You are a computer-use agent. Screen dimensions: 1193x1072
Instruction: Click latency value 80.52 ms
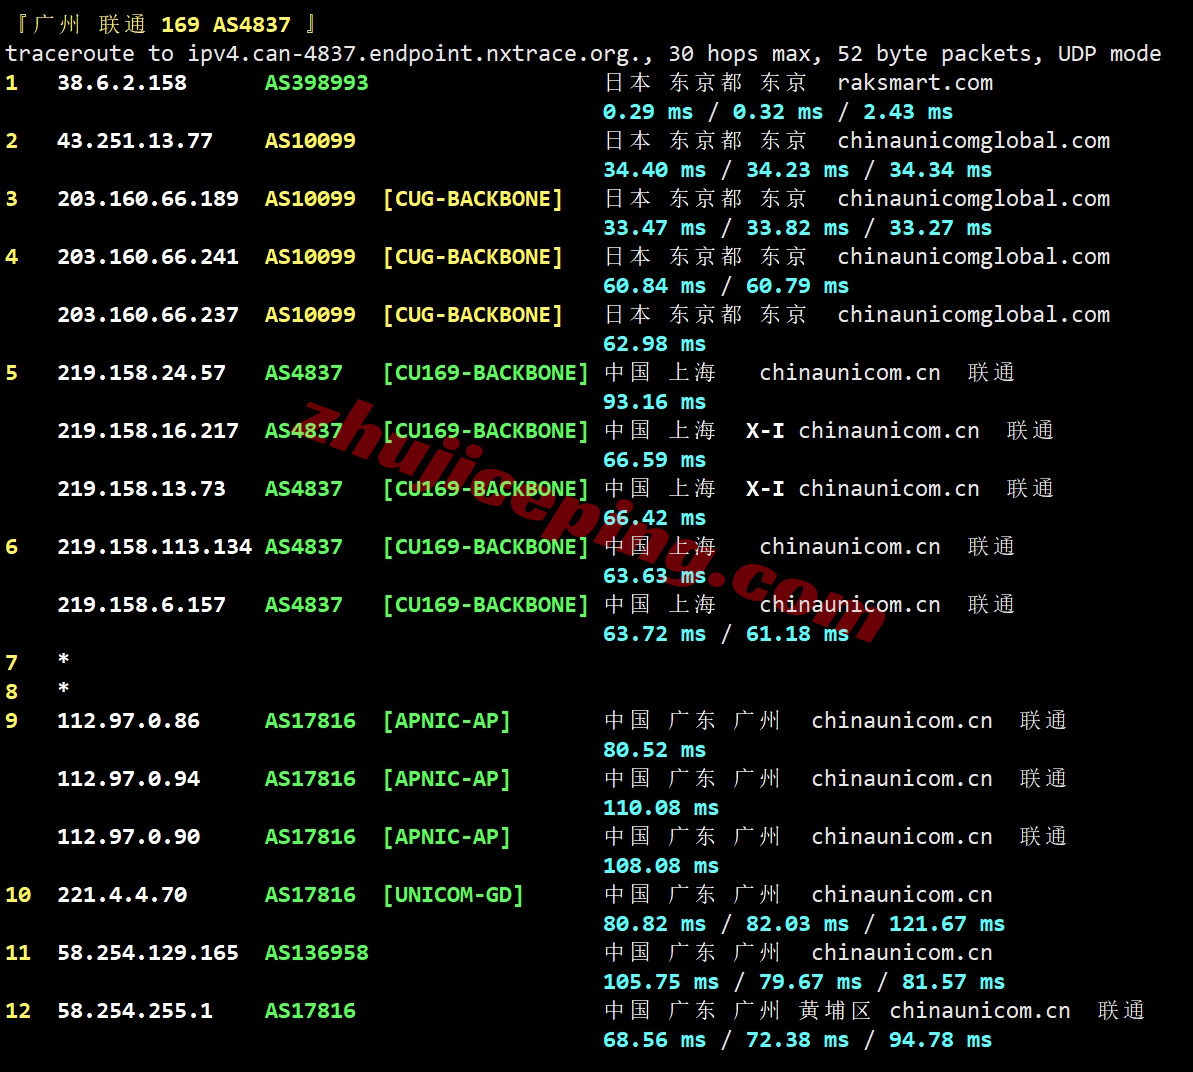pos(654,750)
